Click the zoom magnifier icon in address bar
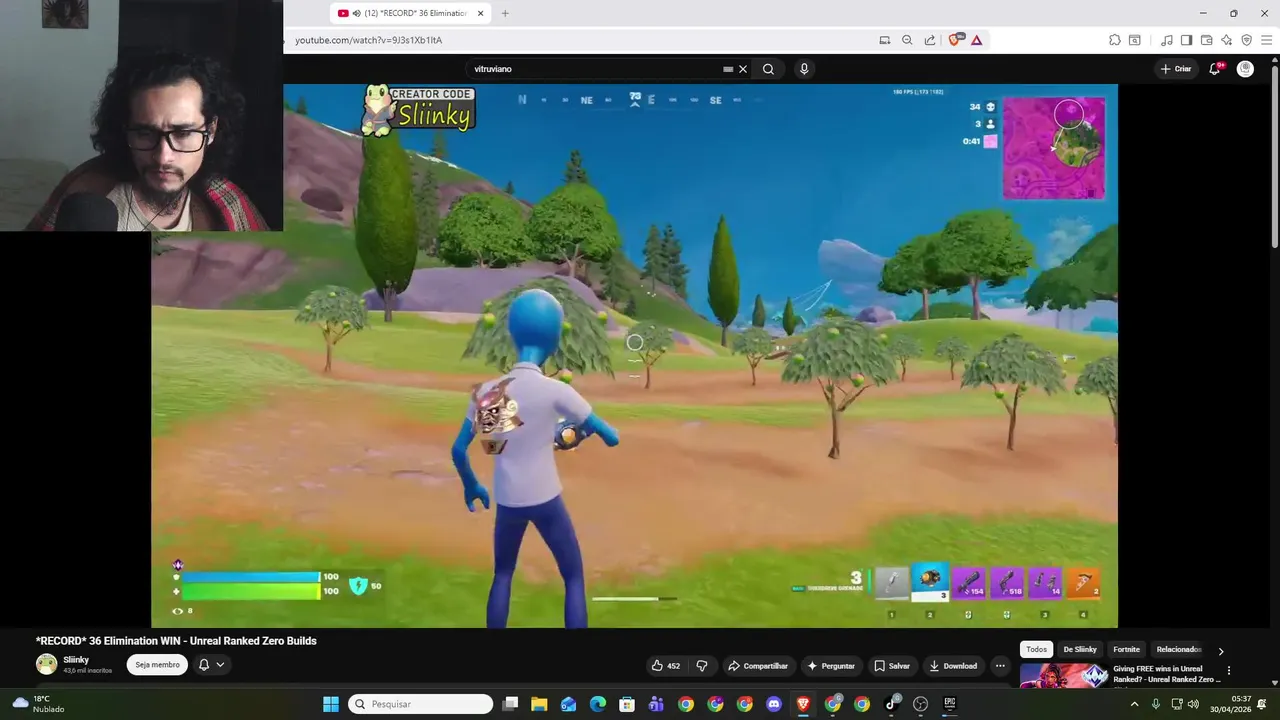Screen dimensions: 1280x720 click(907, 40)
